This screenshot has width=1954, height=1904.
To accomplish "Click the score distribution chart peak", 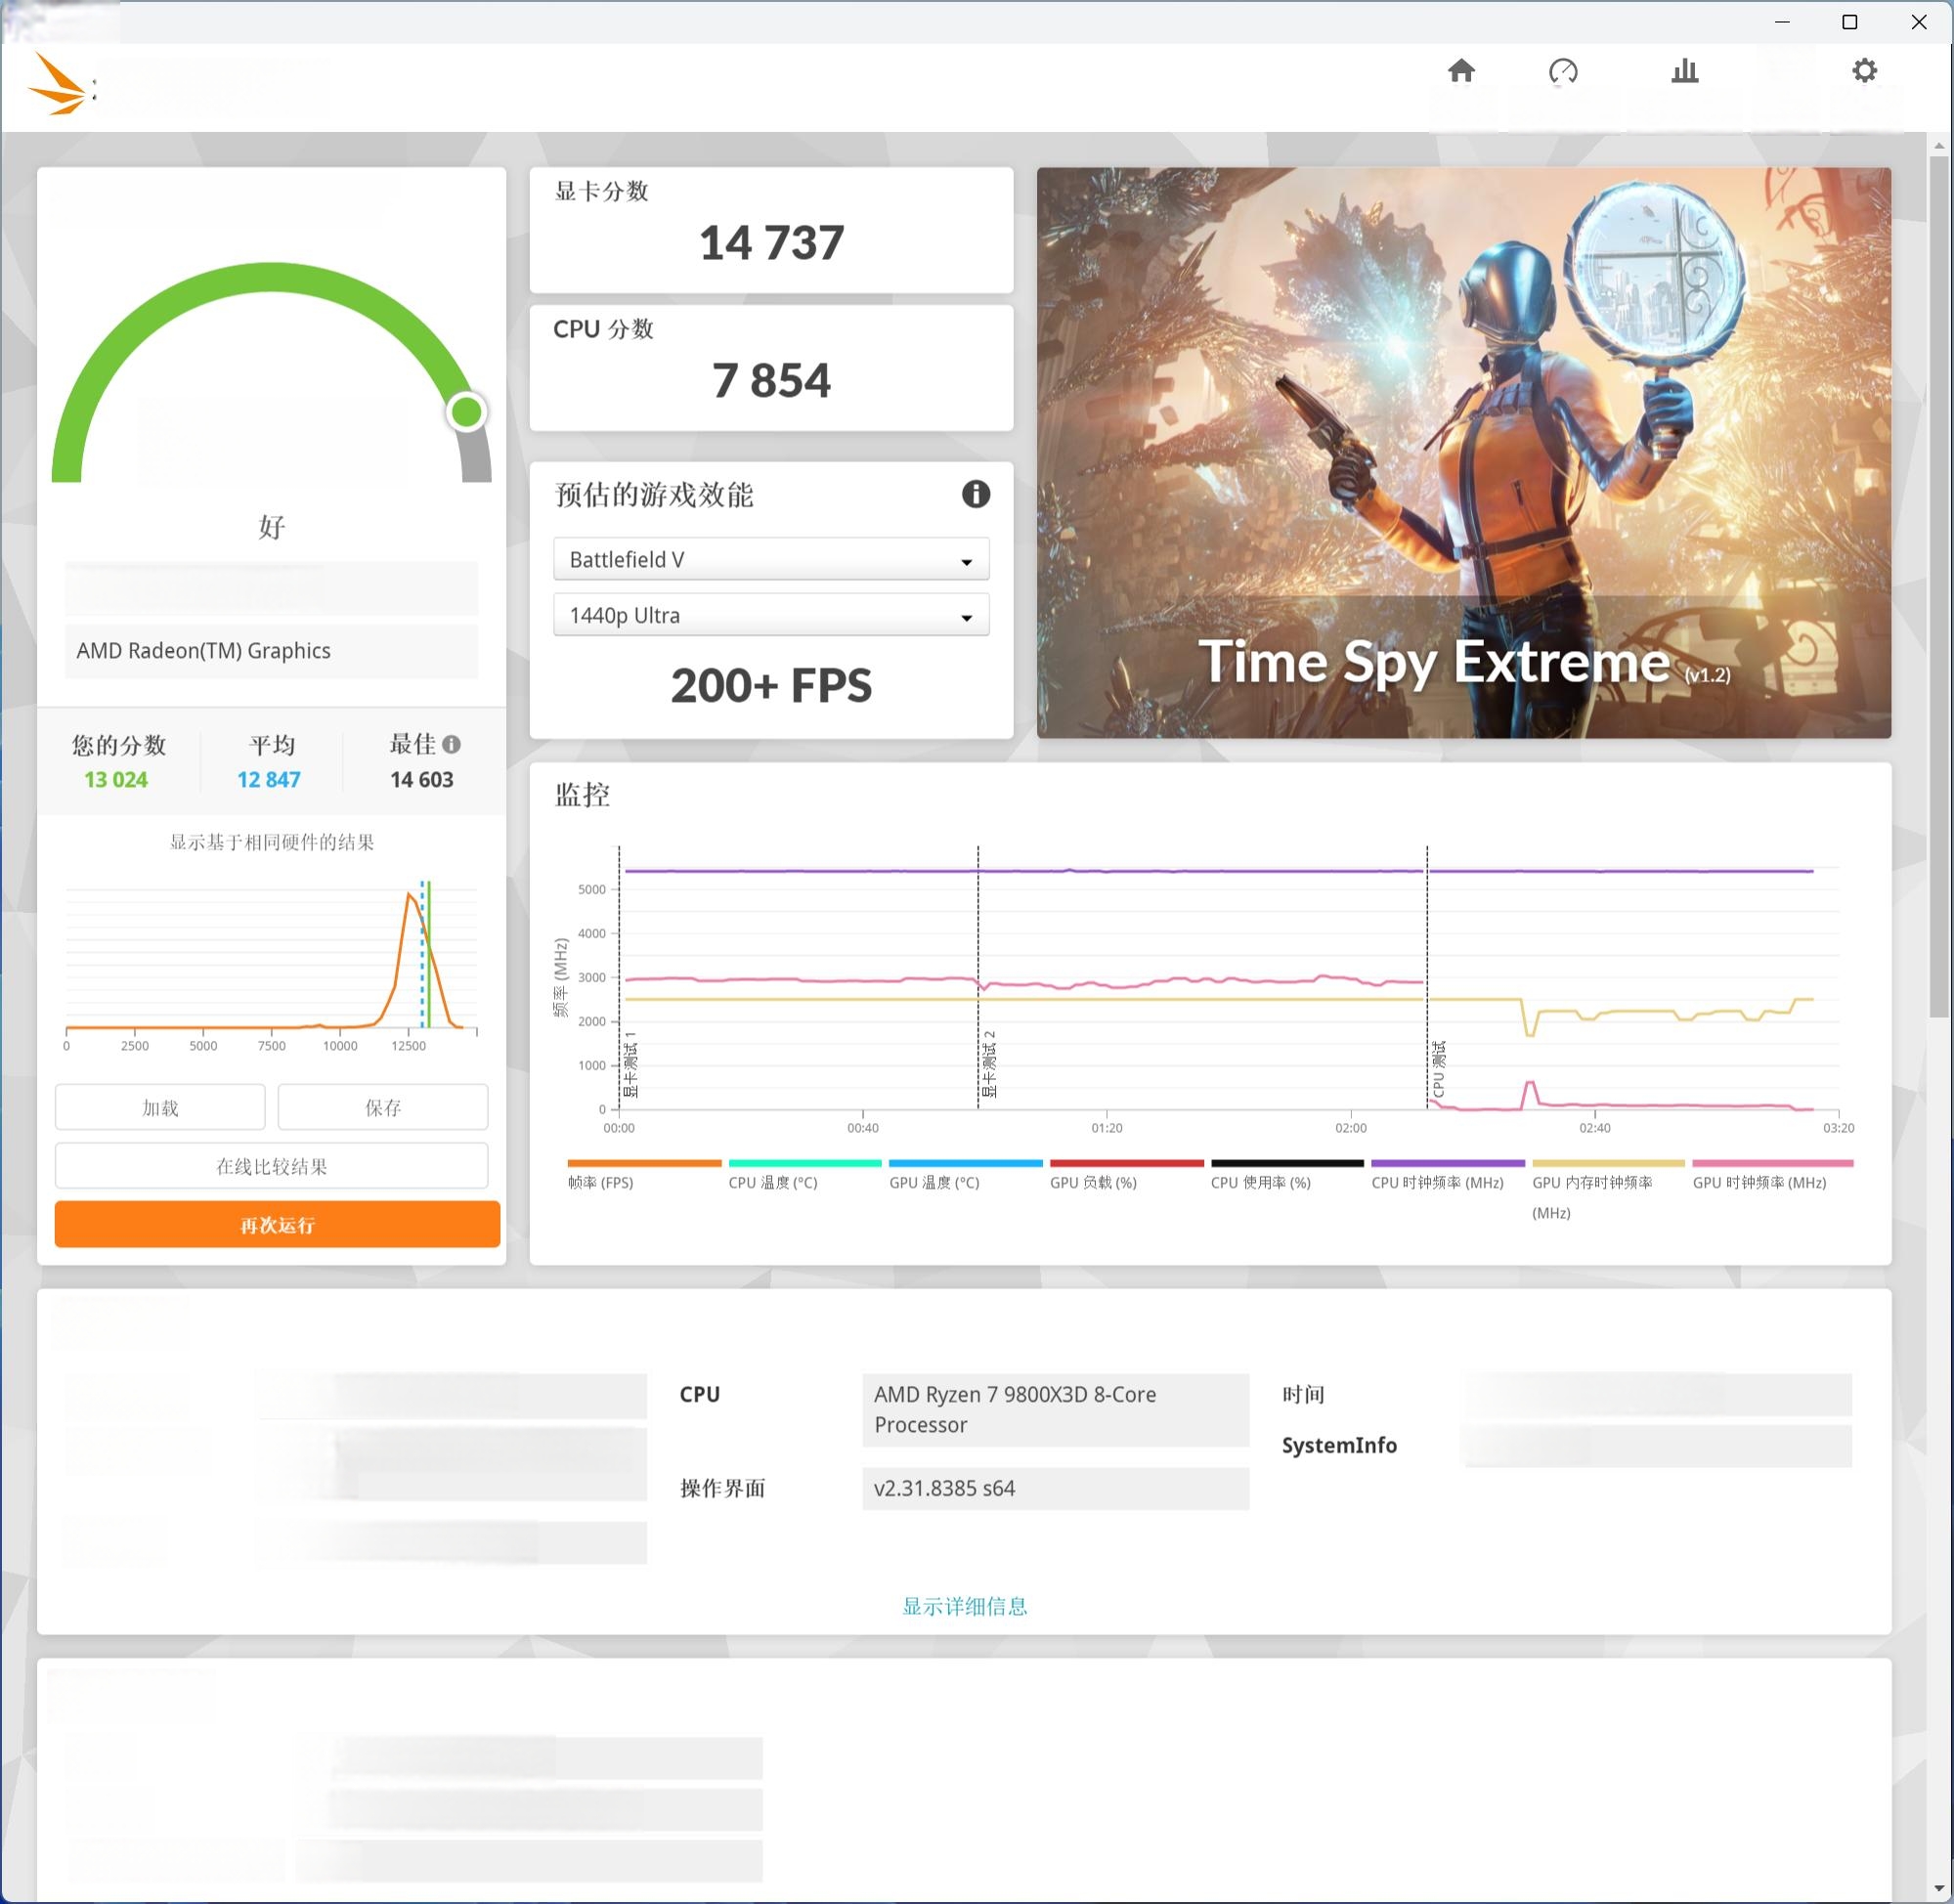I will 409,895.
